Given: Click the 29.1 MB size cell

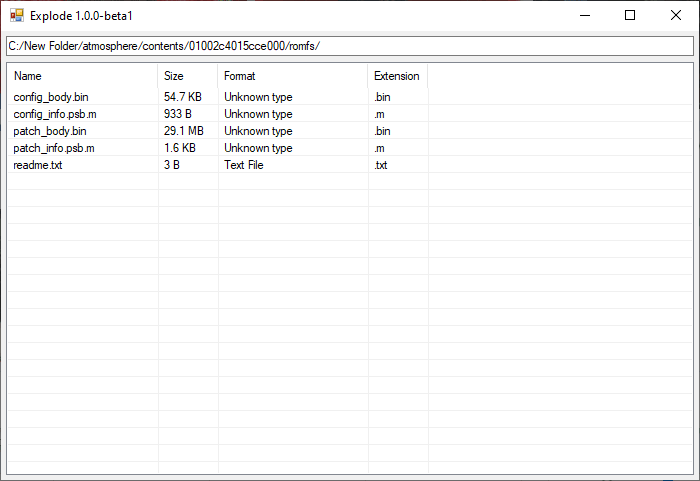Looking at the screenshot, I should point(183,131).
